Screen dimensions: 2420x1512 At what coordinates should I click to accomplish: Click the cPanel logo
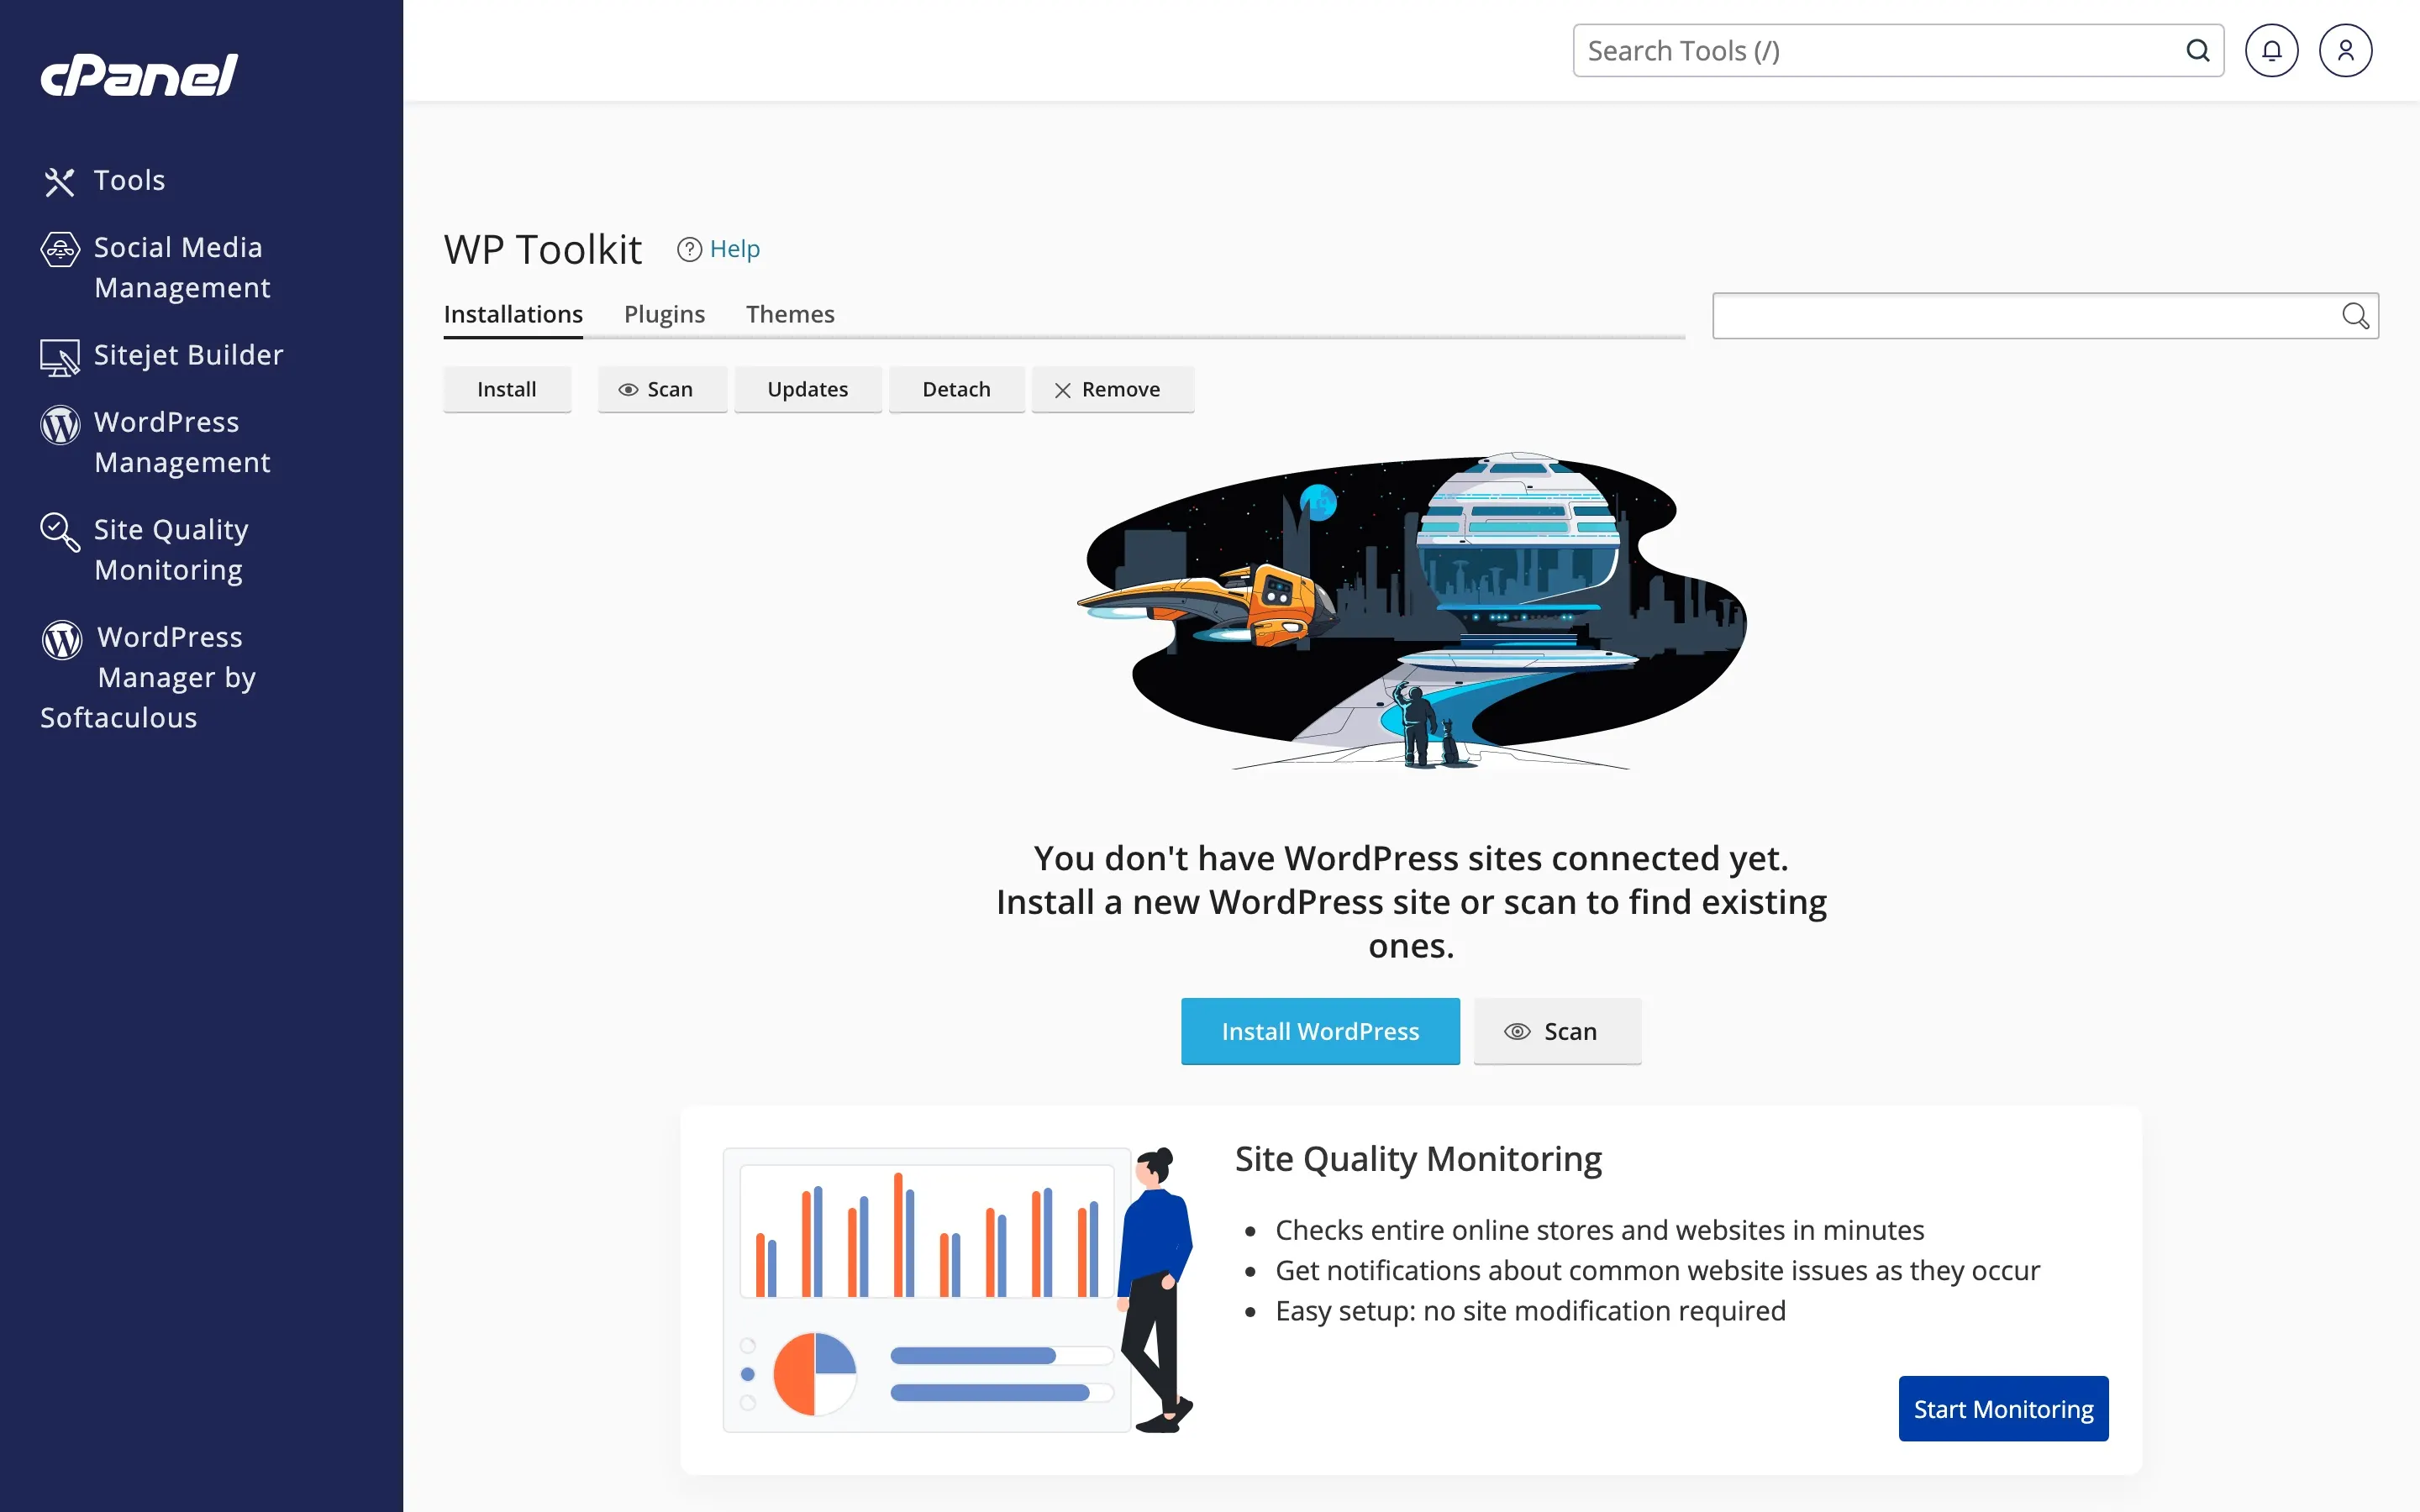coord(139,75)
